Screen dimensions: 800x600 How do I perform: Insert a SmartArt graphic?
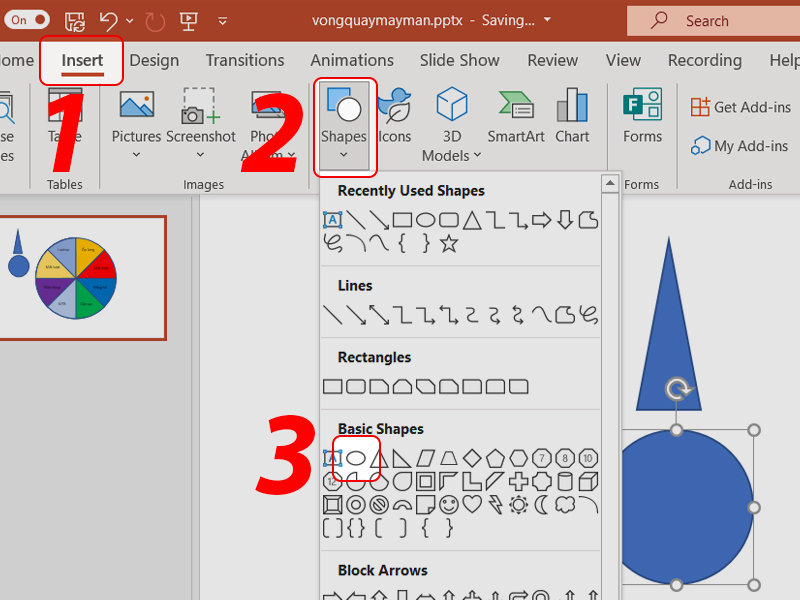coord(516,118)
